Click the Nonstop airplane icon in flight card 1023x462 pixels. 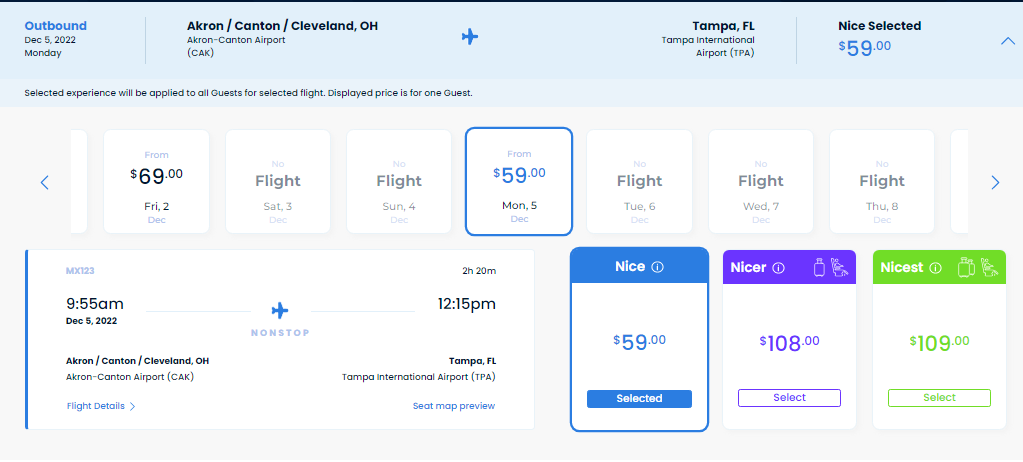pos(279,310)
